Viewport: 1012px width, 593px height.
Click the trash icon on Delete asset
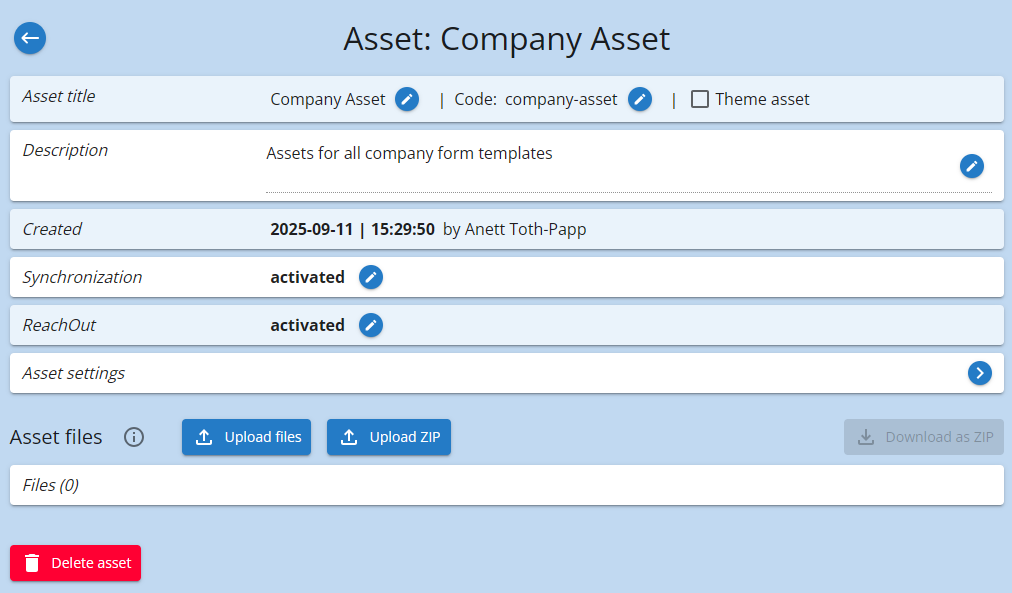pyautogui.click(x=32, y=563)
